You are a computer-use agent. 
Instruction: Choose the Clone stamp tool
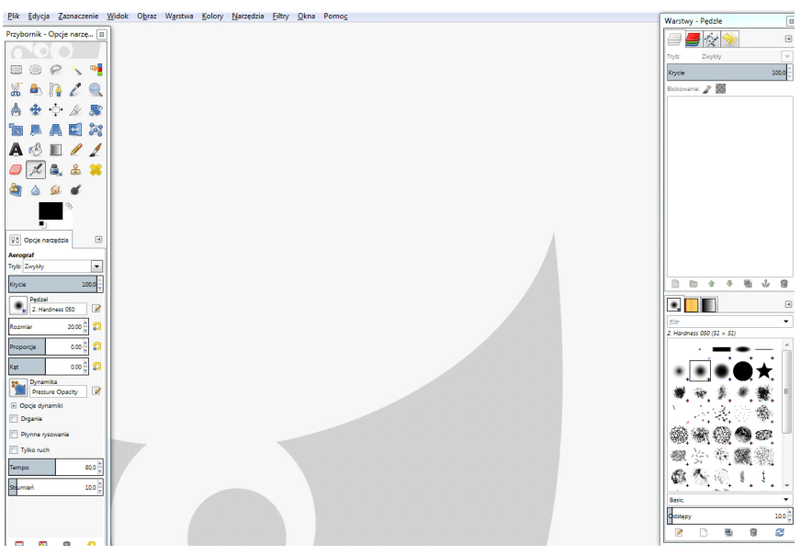pyautogui.click(x=76, y=169)
